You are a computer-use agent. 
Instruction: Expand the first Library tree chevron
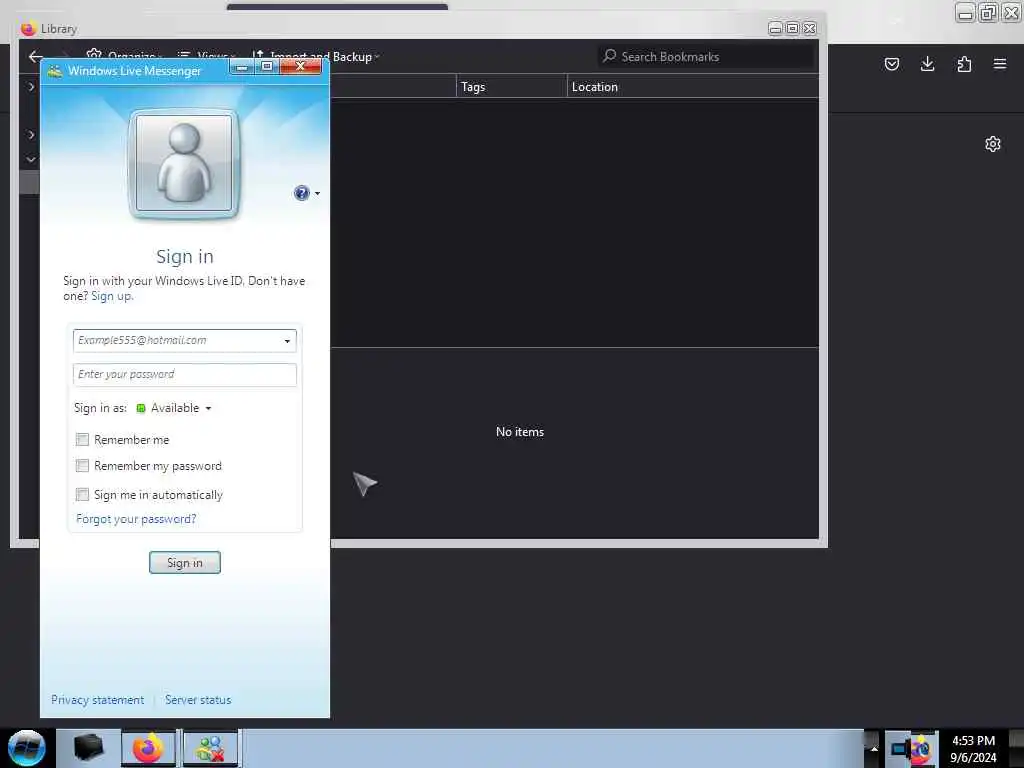point(31,86)
